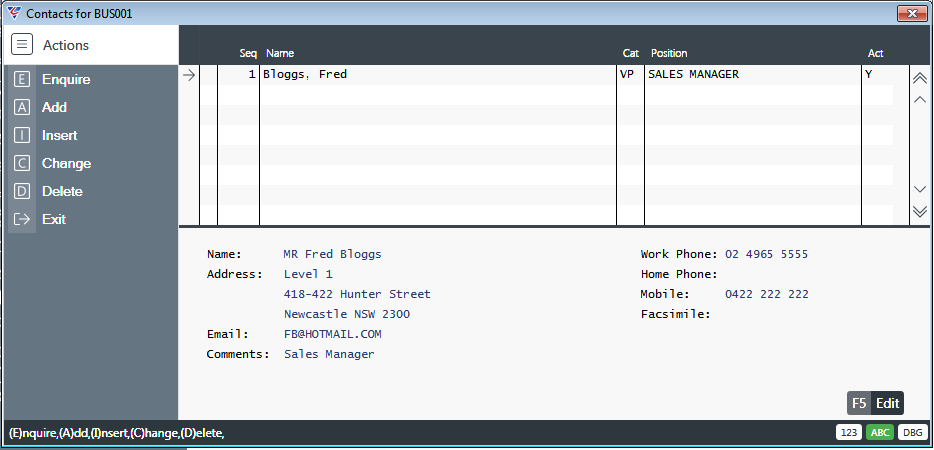Click the address line Level 1
The image size is (934, 450).
tap(308, 274)
